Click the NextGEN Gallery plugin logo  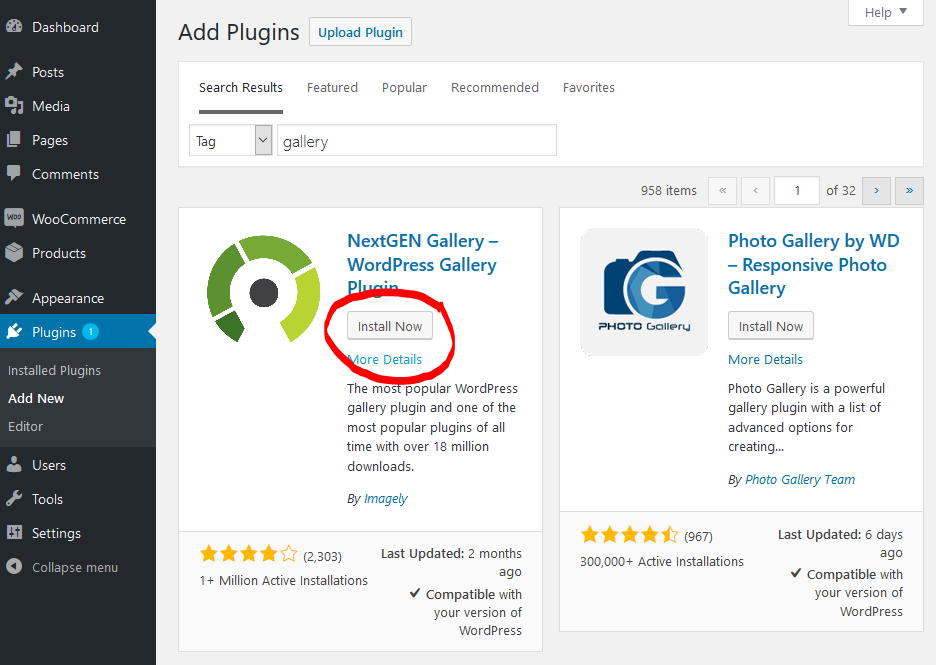tap(263, 290)
